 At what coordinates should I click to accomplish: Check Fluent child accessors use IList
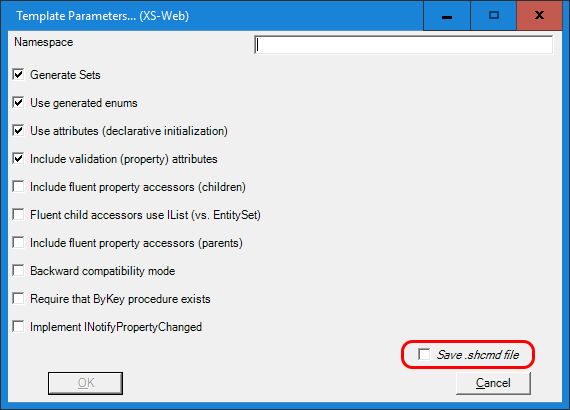pyautogui.click(x=18, y=214)
